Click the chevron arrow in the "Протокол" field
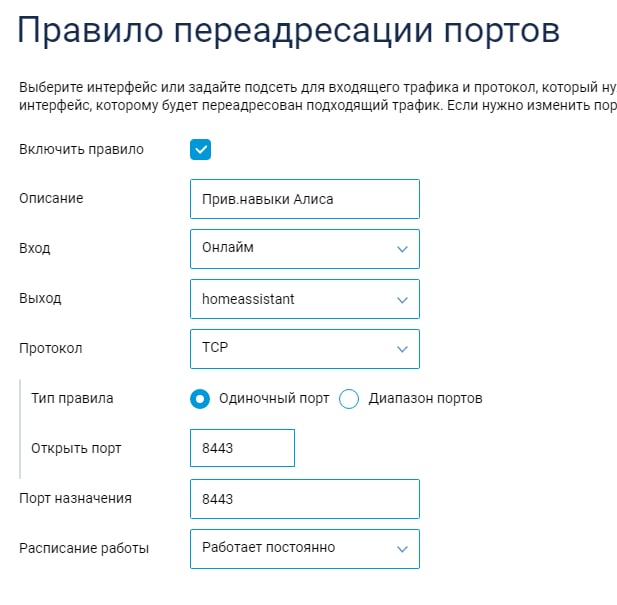The width and height of the screenshot is (617, 605). click(x=402, y=349)
